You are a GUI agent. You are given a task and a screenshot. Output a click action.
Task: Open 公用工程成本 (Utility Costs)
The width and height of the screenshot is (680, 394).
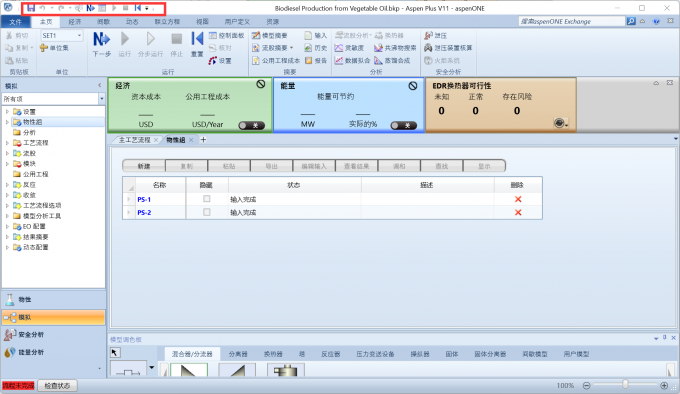click(276, 61)
